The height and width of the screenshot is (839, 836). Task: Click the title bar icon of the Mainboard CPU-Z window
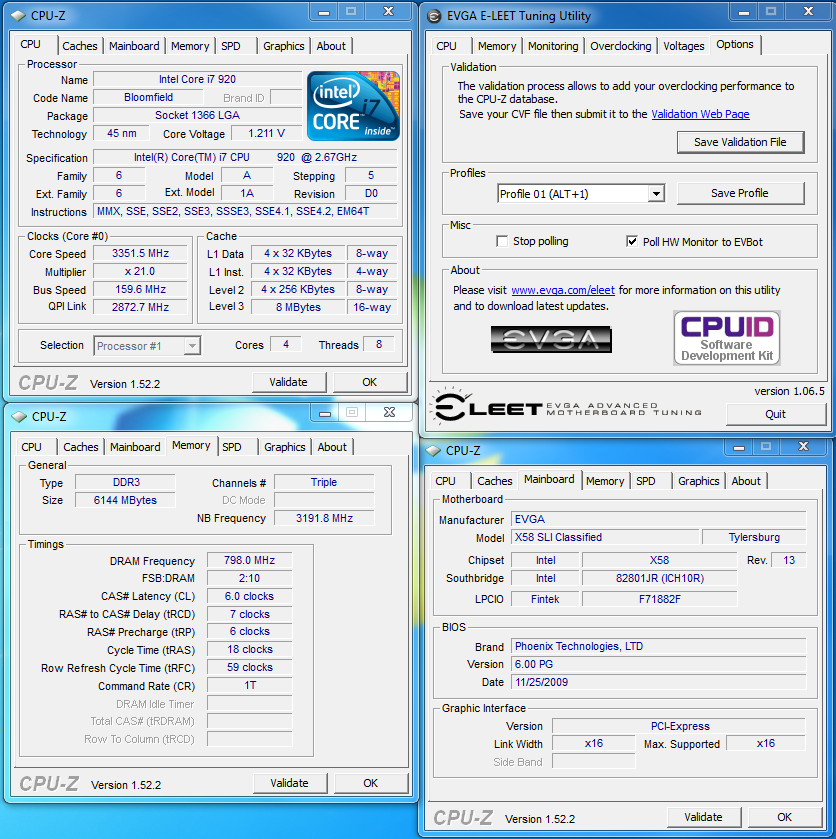431,451
